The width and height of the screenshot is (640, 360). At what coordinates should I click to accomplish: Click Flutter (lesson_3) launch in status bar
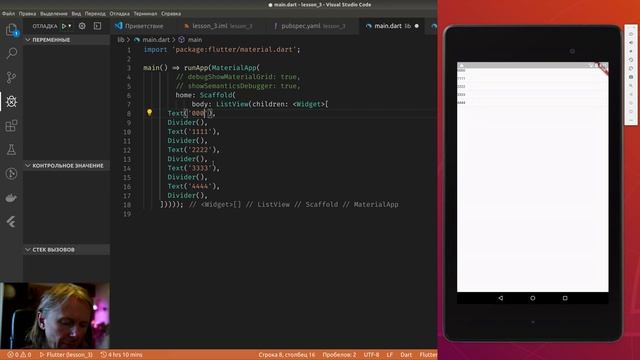[x=66, y=355]
